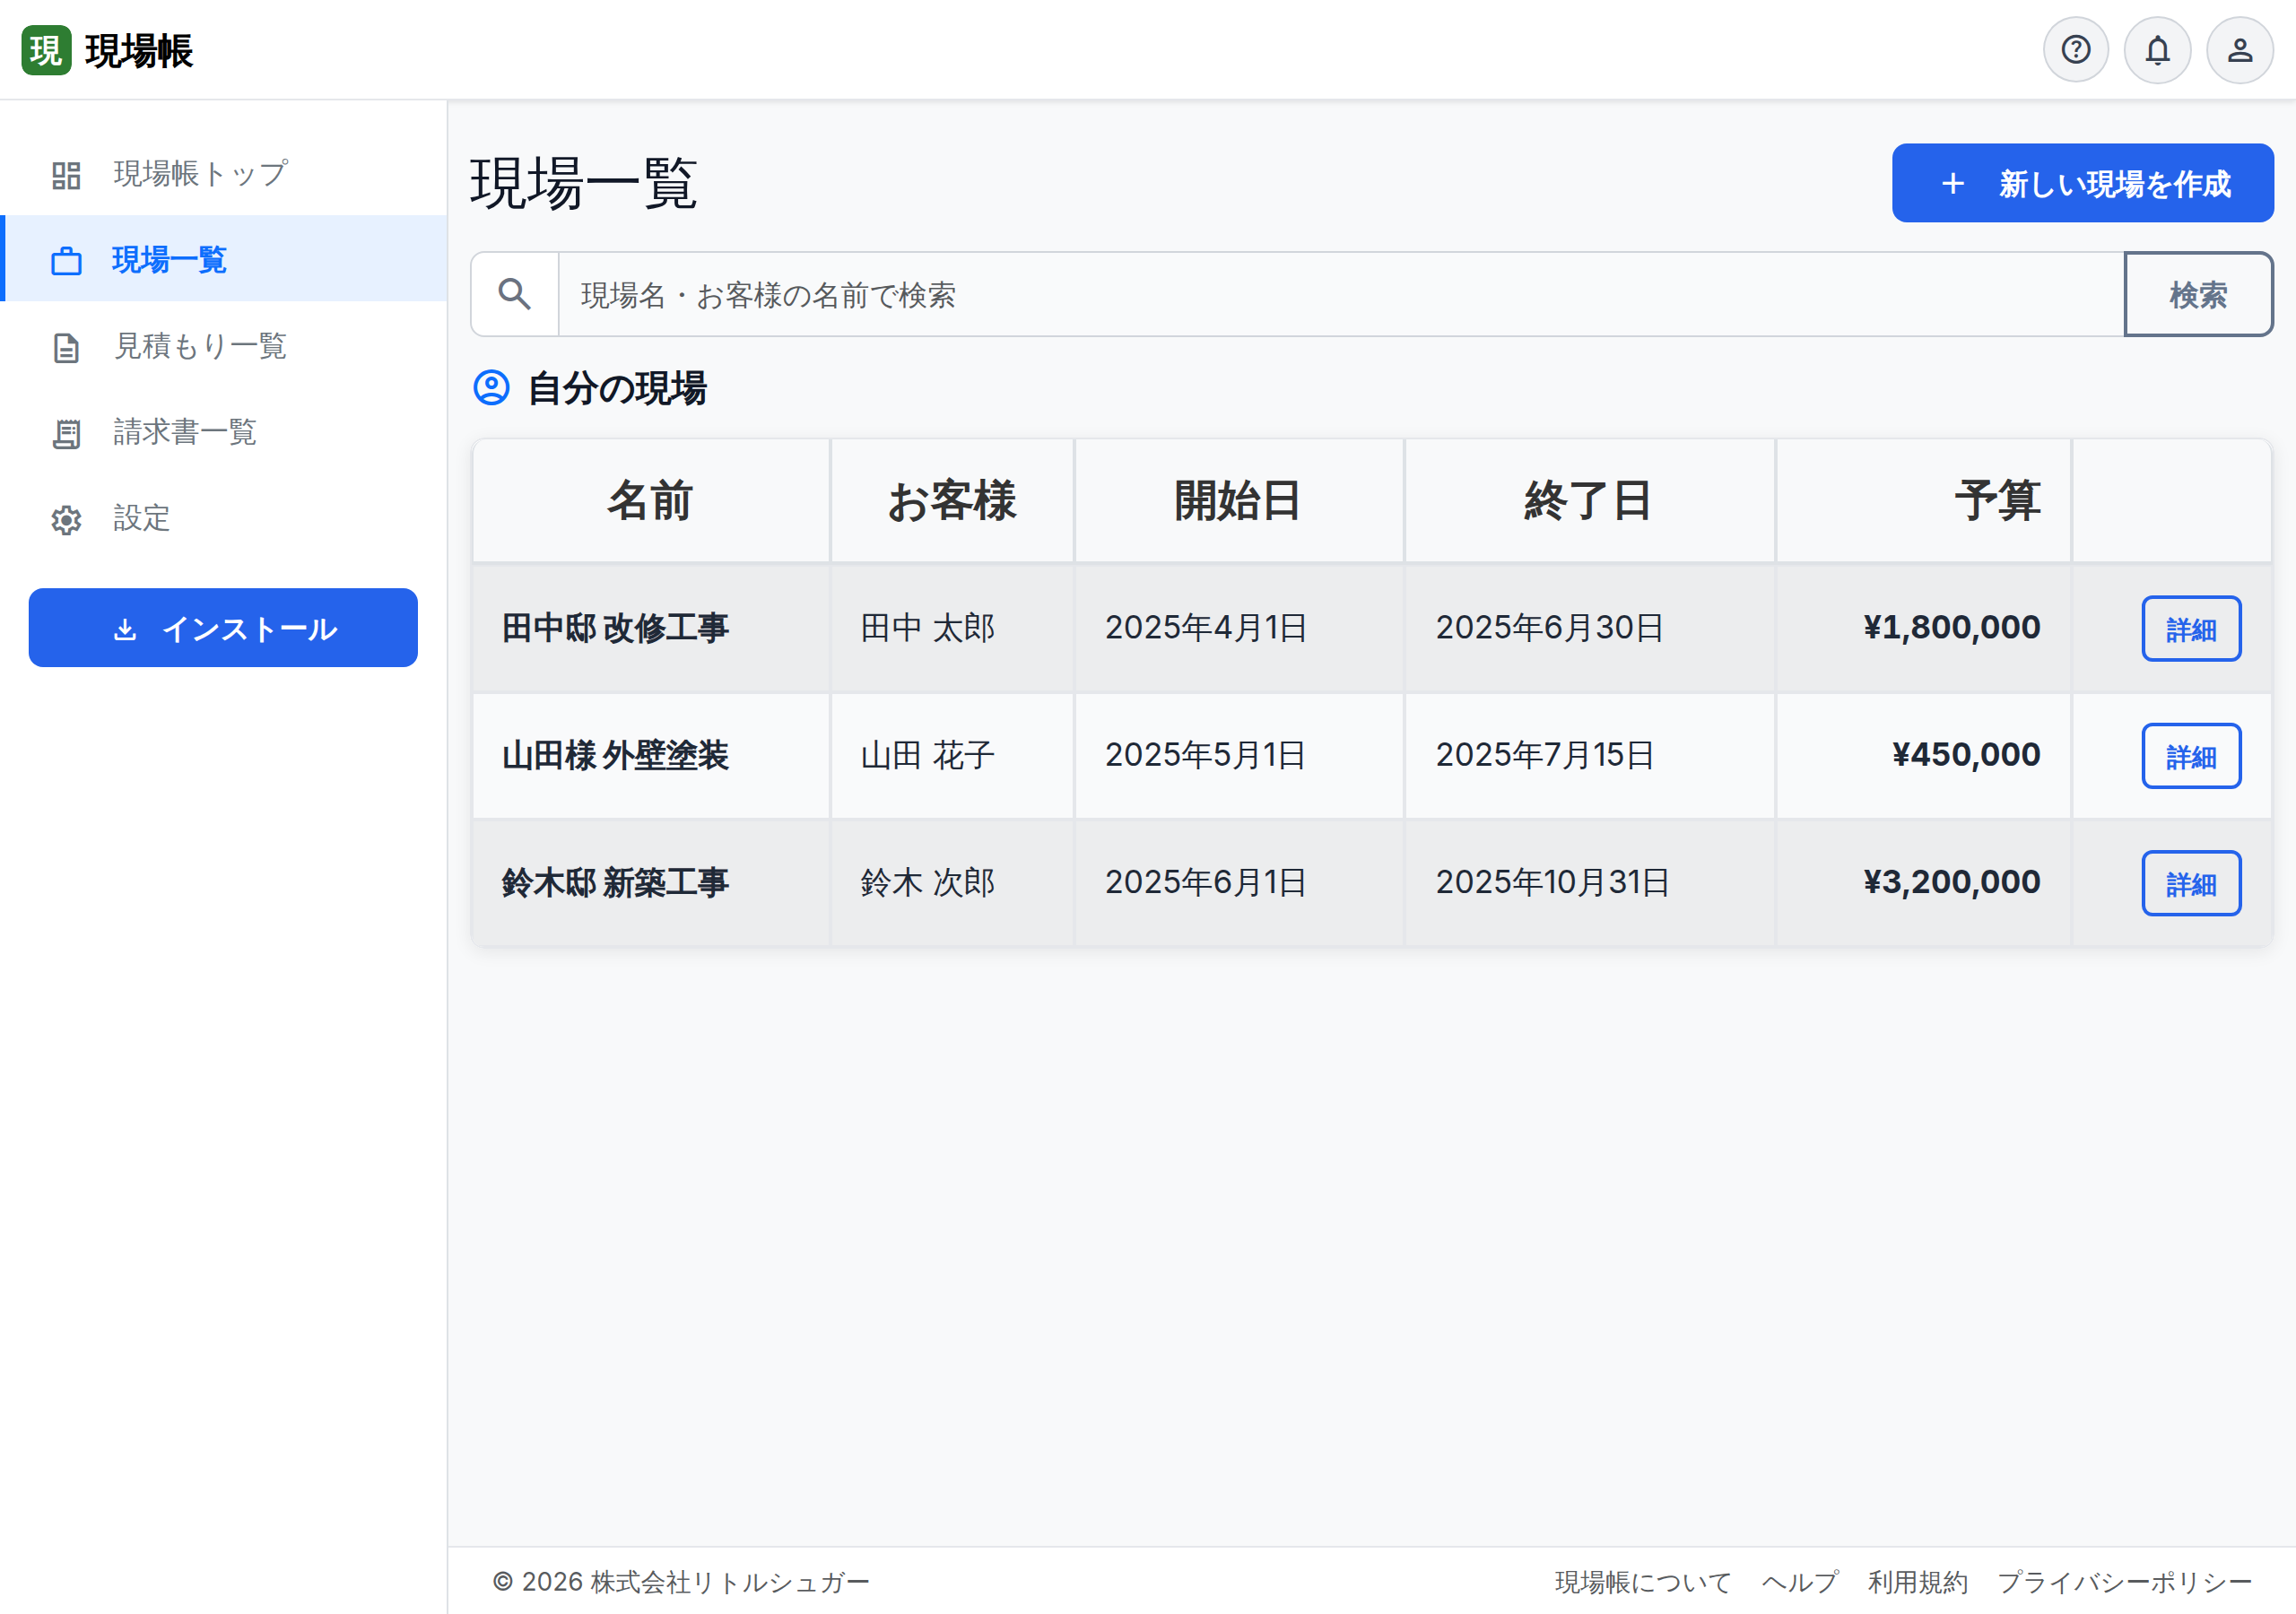2296x1614 pixels.
Task: Click the 検索 button
Action: [x=2198, y=294]
